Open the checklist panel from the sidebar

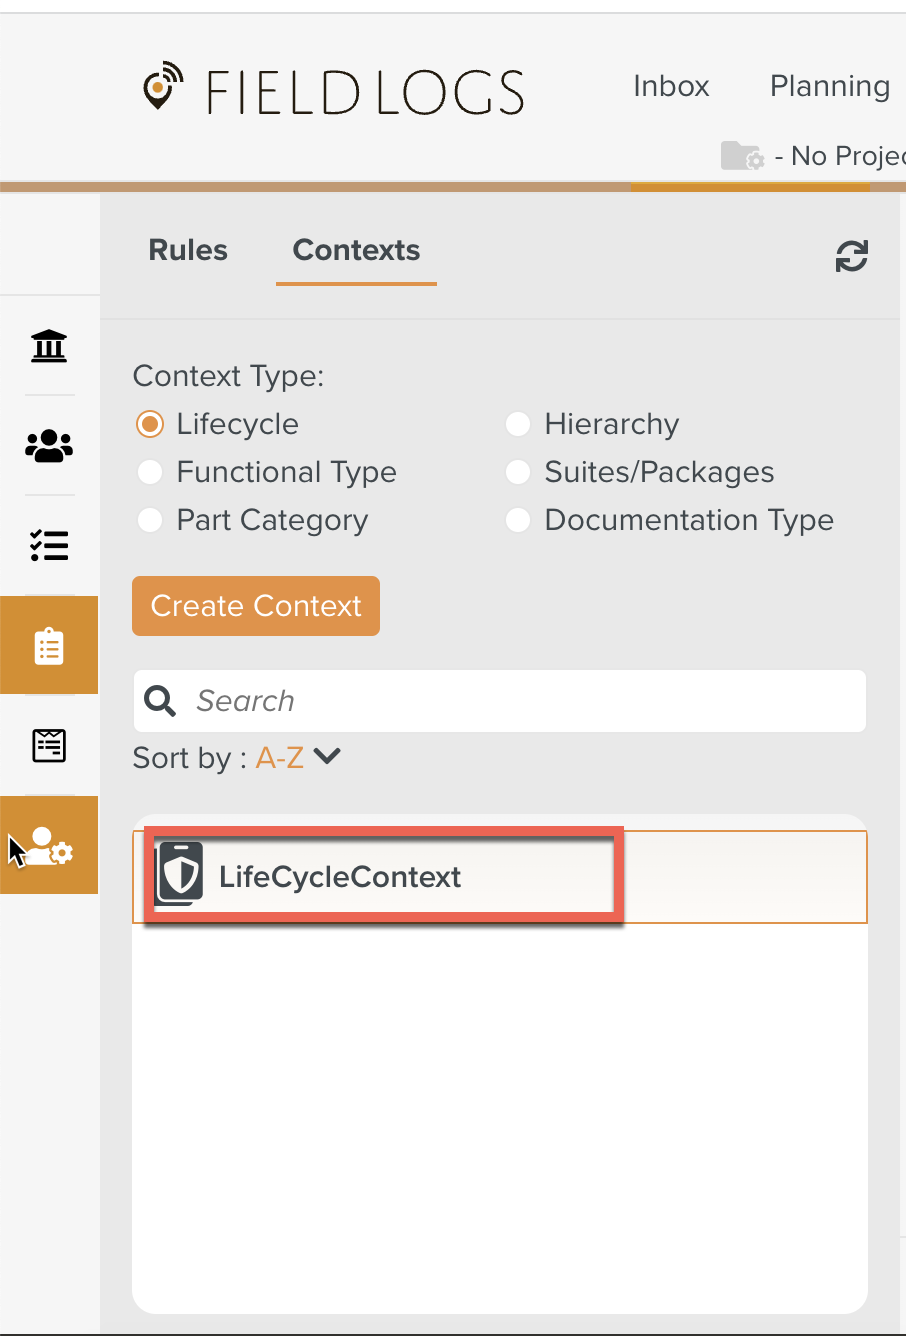coord(49,546)
